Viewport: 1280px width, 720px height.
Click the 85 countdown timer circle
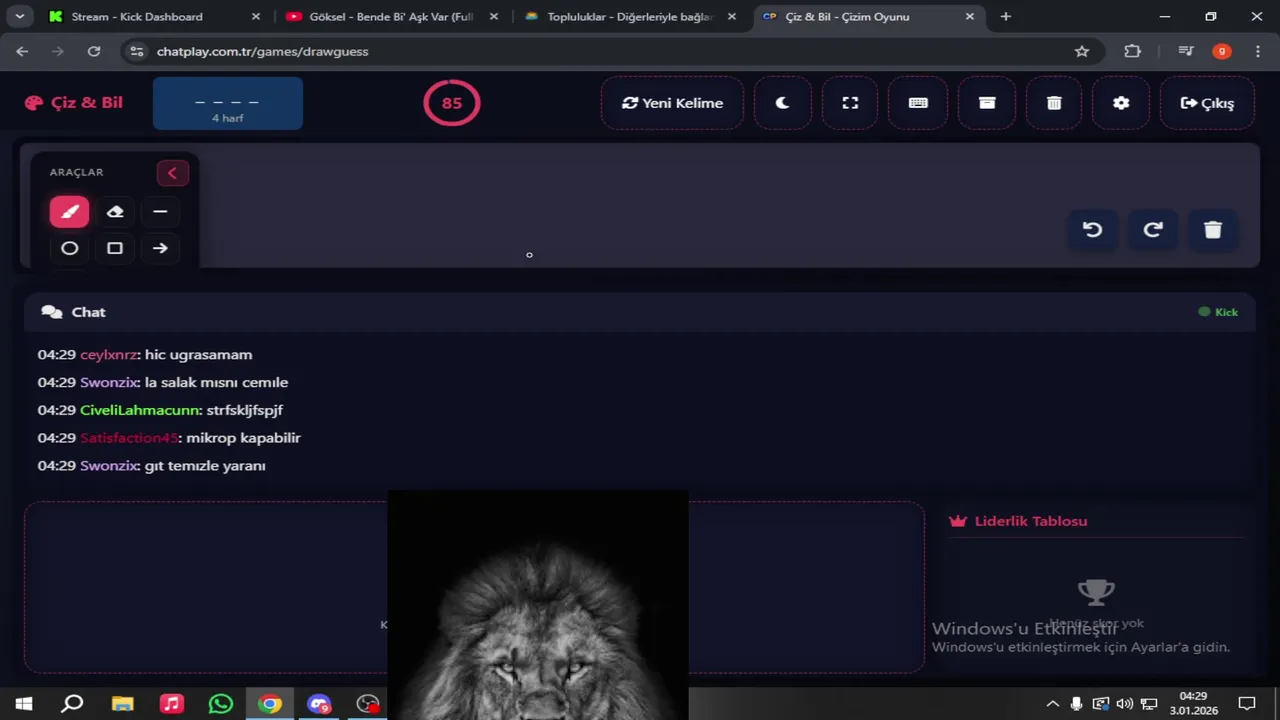tap(452, 103)
